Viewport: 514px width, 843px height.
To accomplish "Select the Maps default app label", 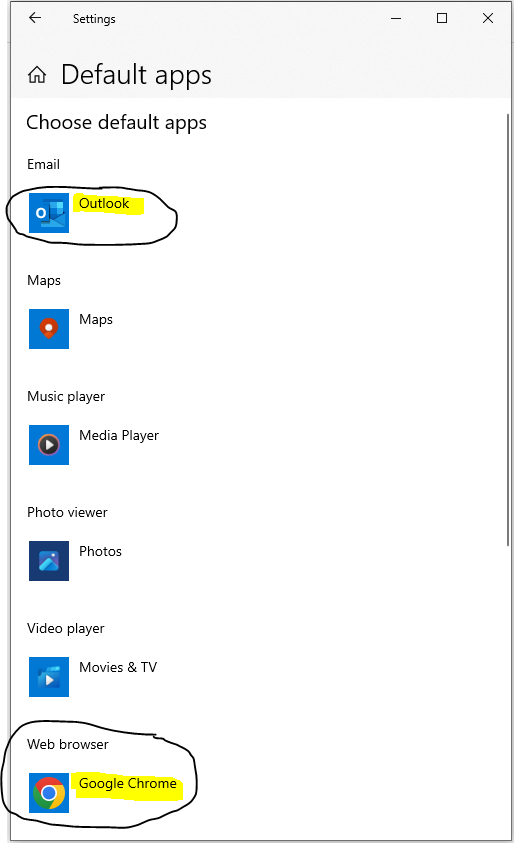I will point(96,319).
